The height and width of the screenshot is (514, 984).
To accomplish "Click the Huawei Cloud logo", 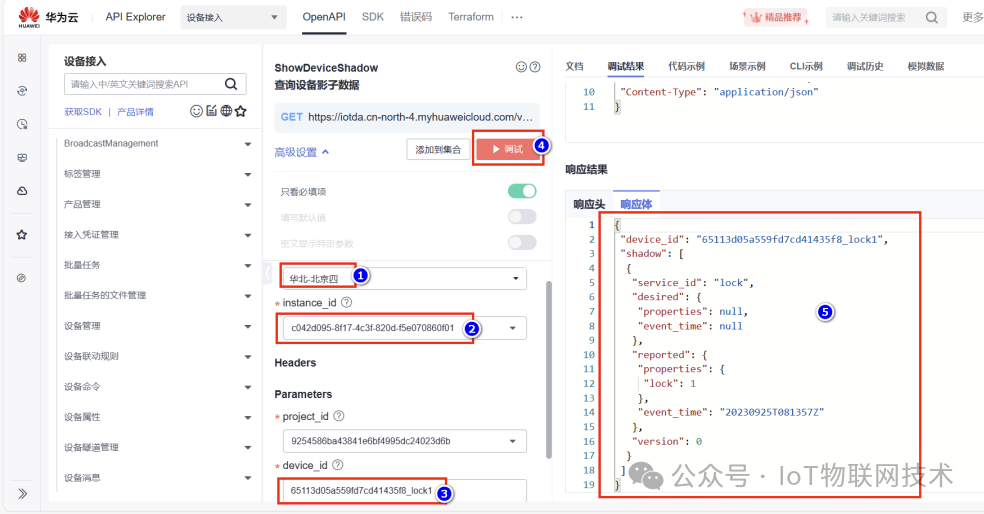I will [x=48, y=17].
